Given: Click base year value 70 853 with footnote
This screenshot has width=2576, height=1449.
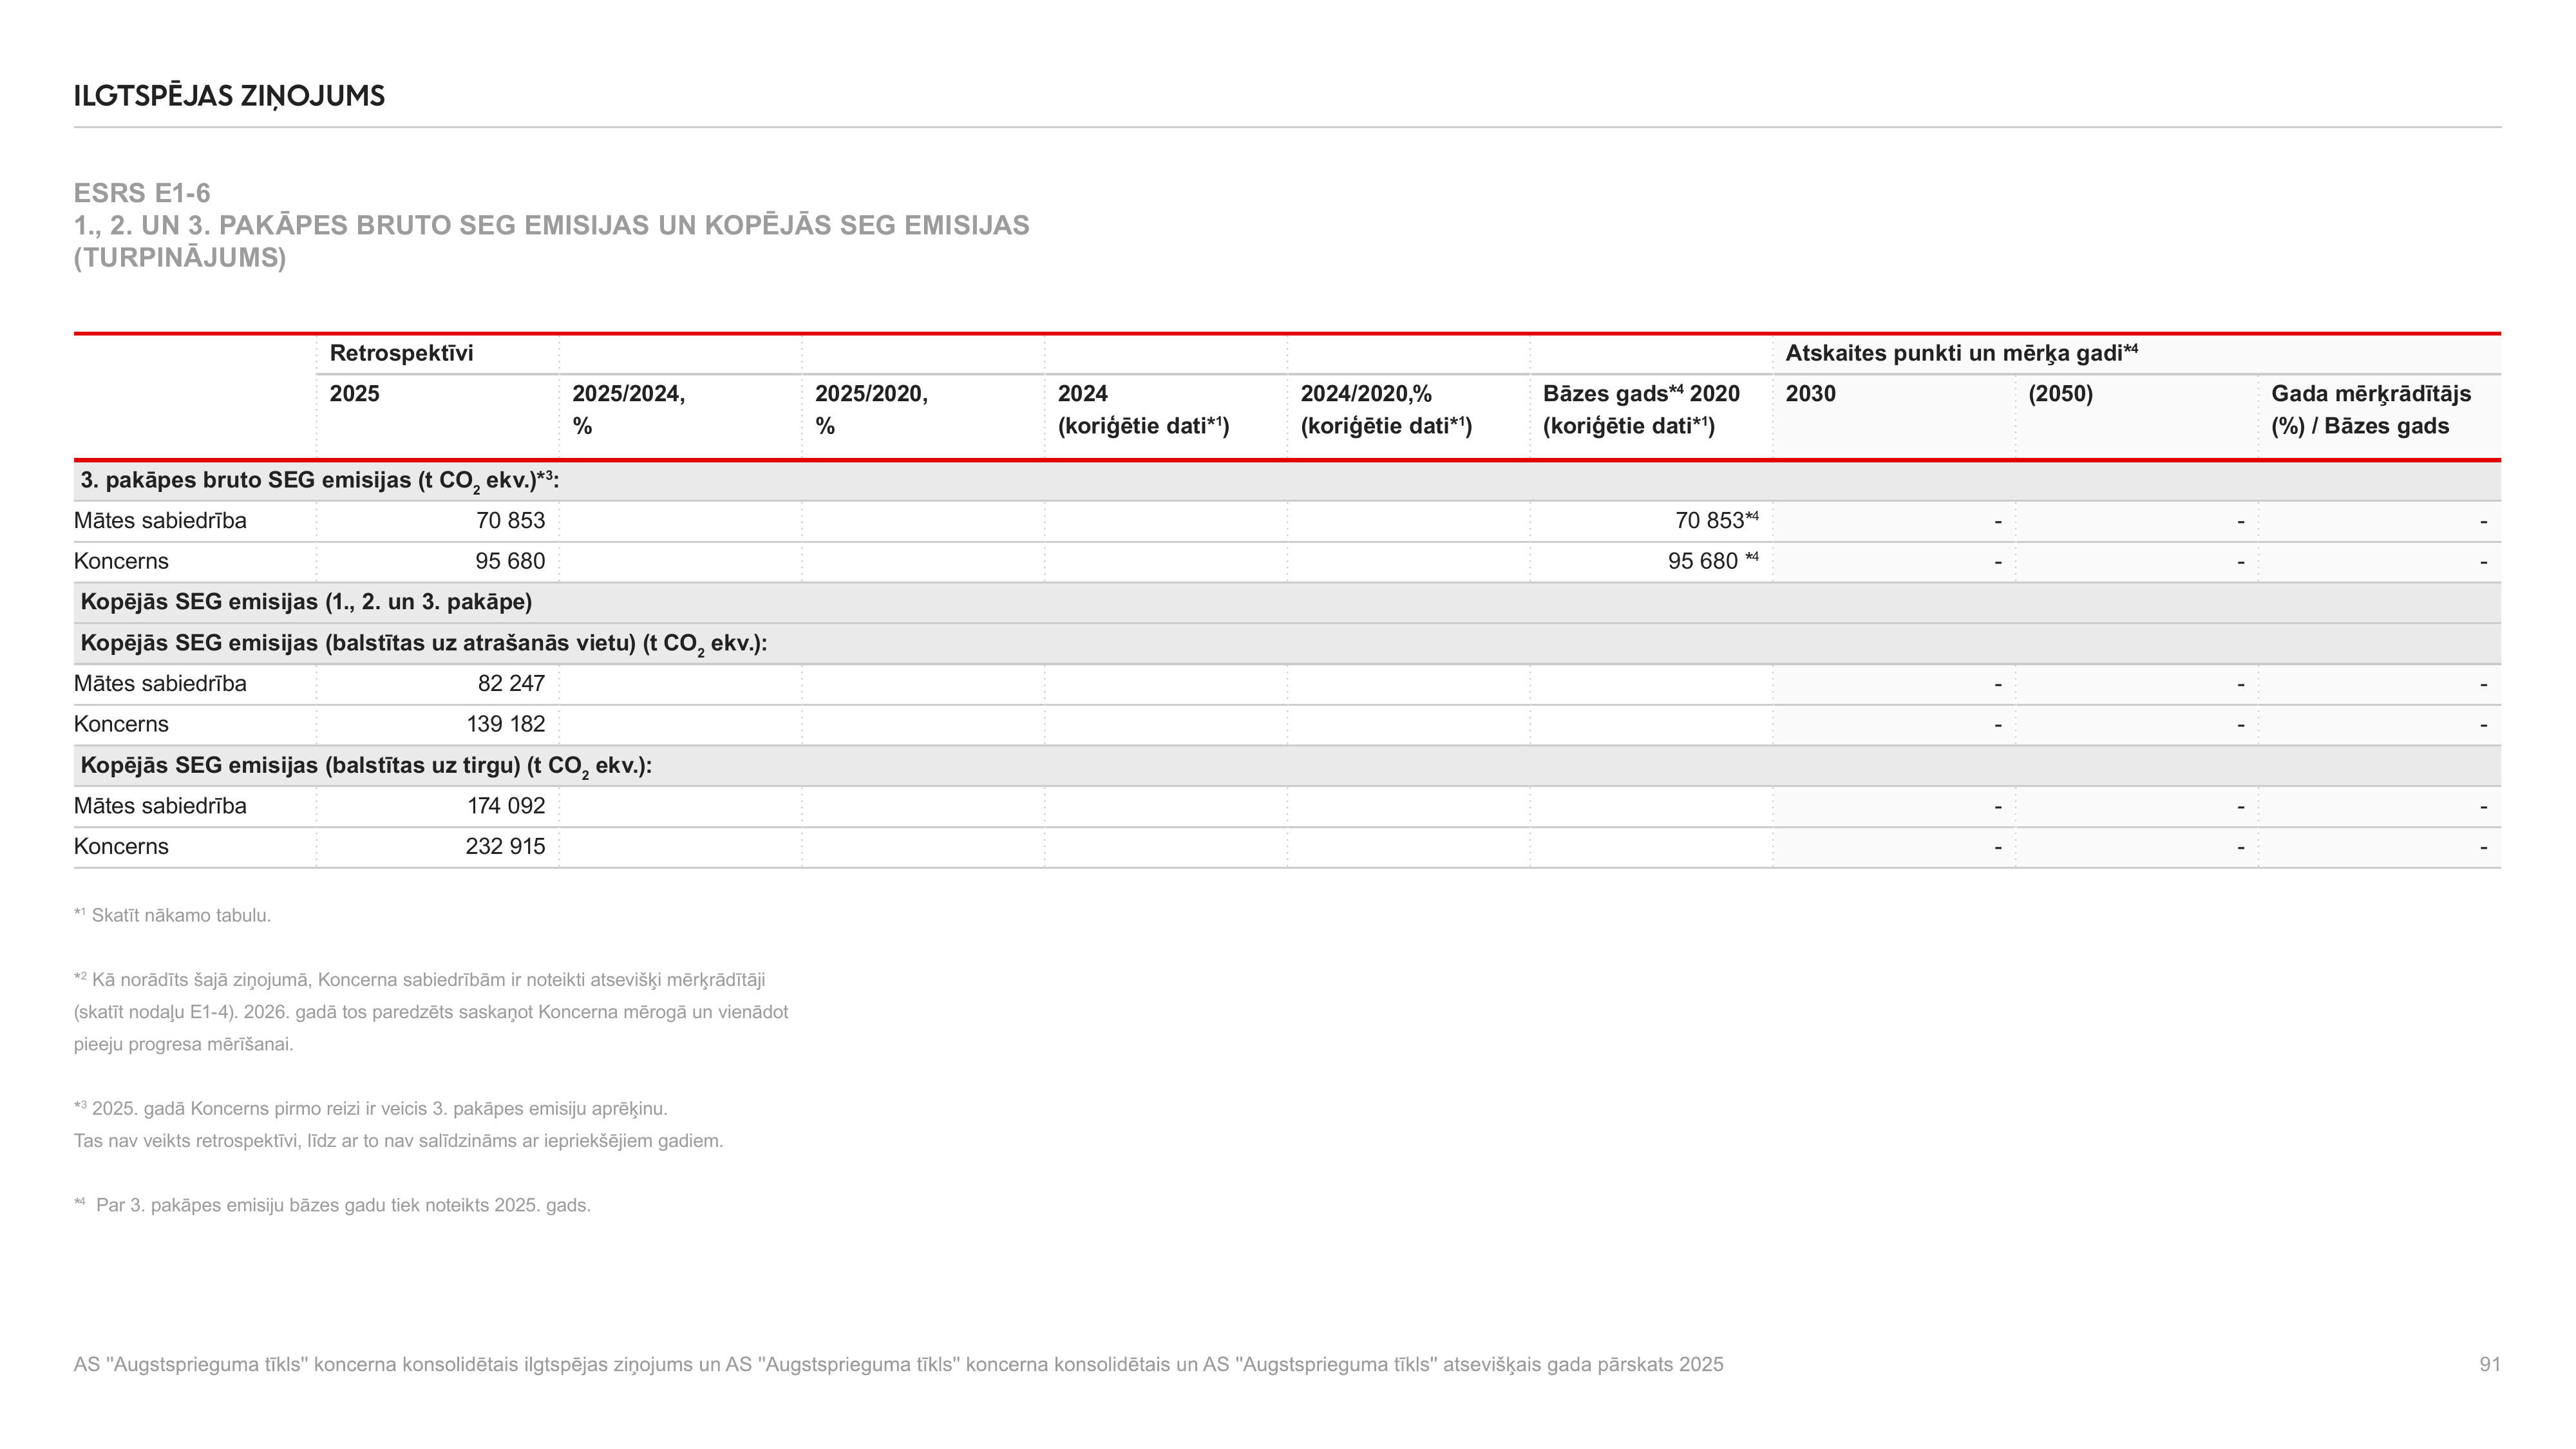Looking at the screenshot, I should pos(1716,520).
